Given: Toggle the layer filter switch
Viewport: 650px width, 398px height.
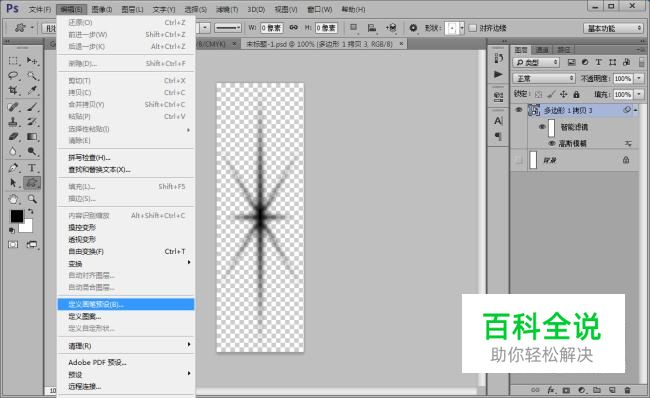Looking at the screenshot, I should coord(642,62).
